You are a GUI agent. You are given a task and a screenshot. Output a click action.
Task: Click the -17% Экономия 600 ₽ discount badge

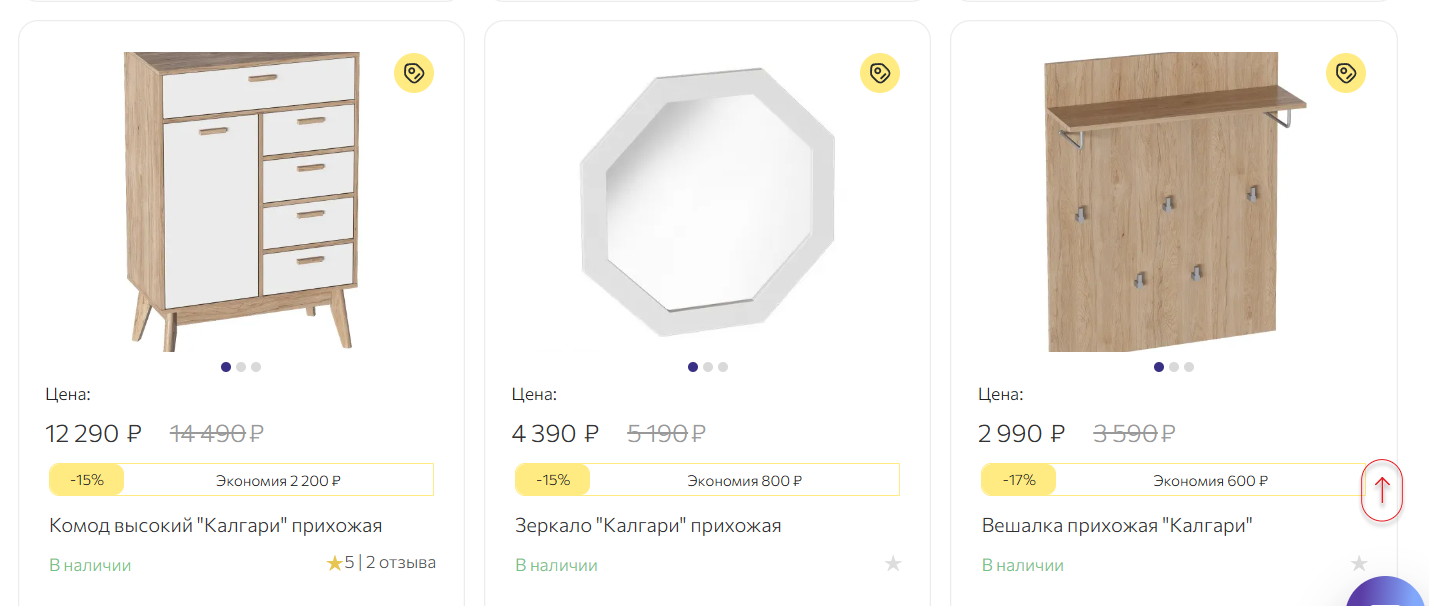point(1173,480)
